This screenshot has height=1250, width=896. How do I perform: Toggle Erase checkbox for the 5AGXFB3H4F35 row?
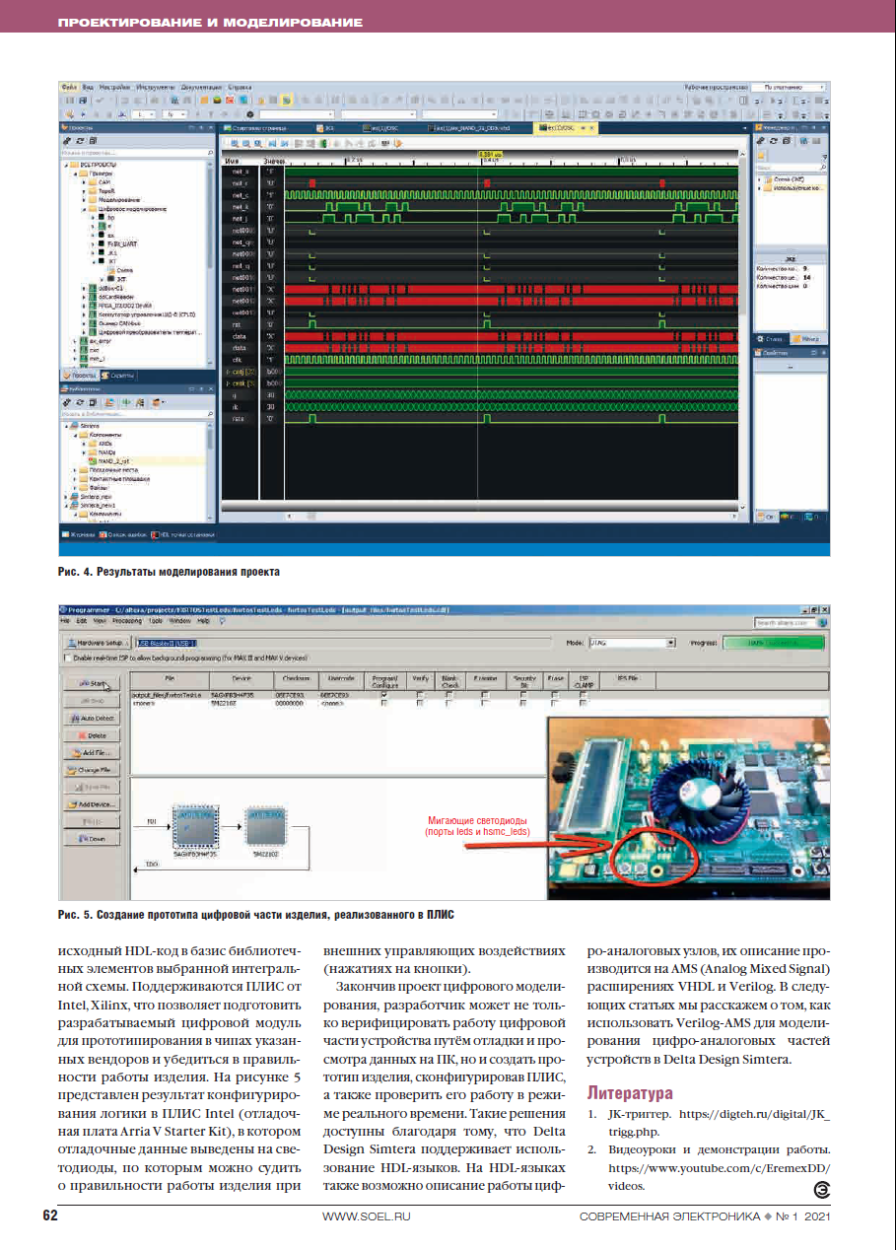(556, 694)
